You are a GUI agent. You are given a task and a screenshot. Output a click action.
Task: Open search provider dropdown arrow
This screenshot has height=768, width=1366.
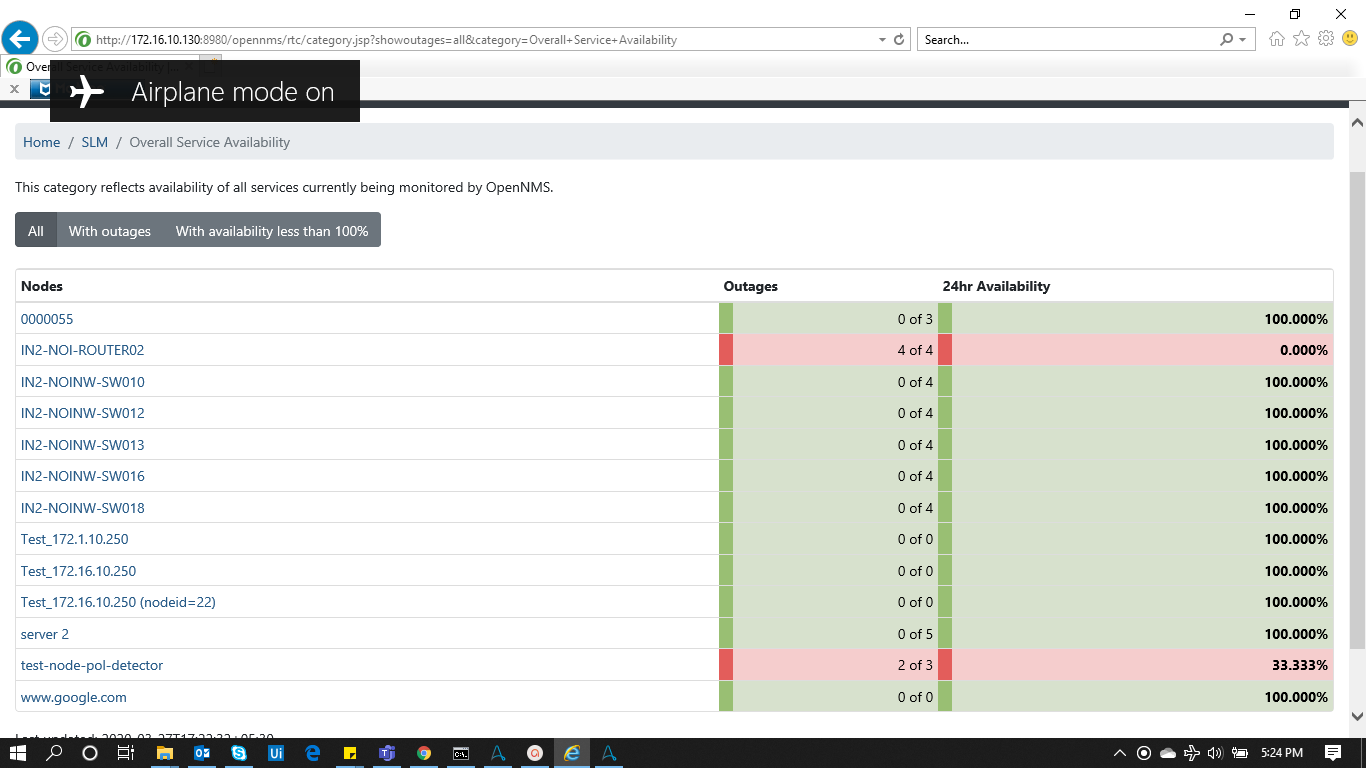[x=1243, y=40]
